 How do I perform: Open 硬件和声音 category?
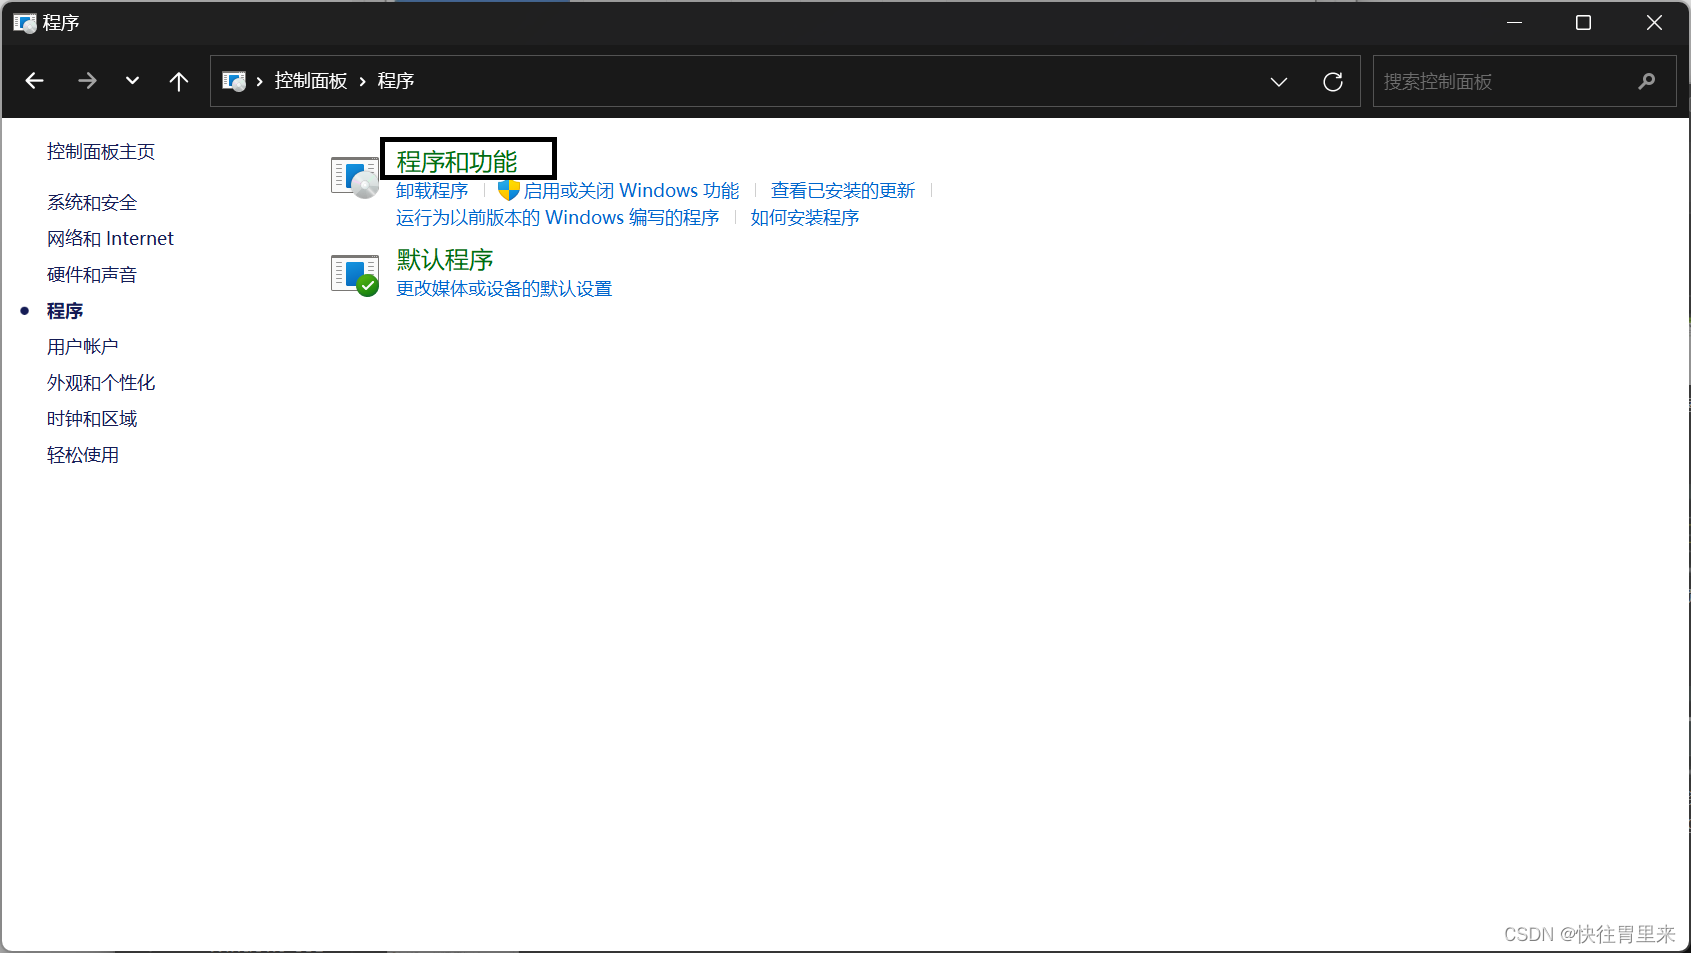(x=92, y=275)
